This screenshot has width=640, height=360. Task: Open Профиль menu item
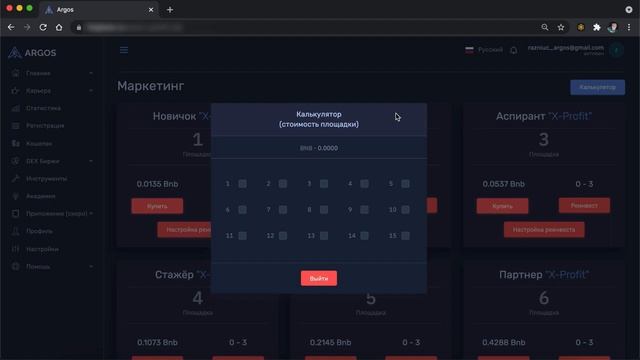(x=39, y=231)
